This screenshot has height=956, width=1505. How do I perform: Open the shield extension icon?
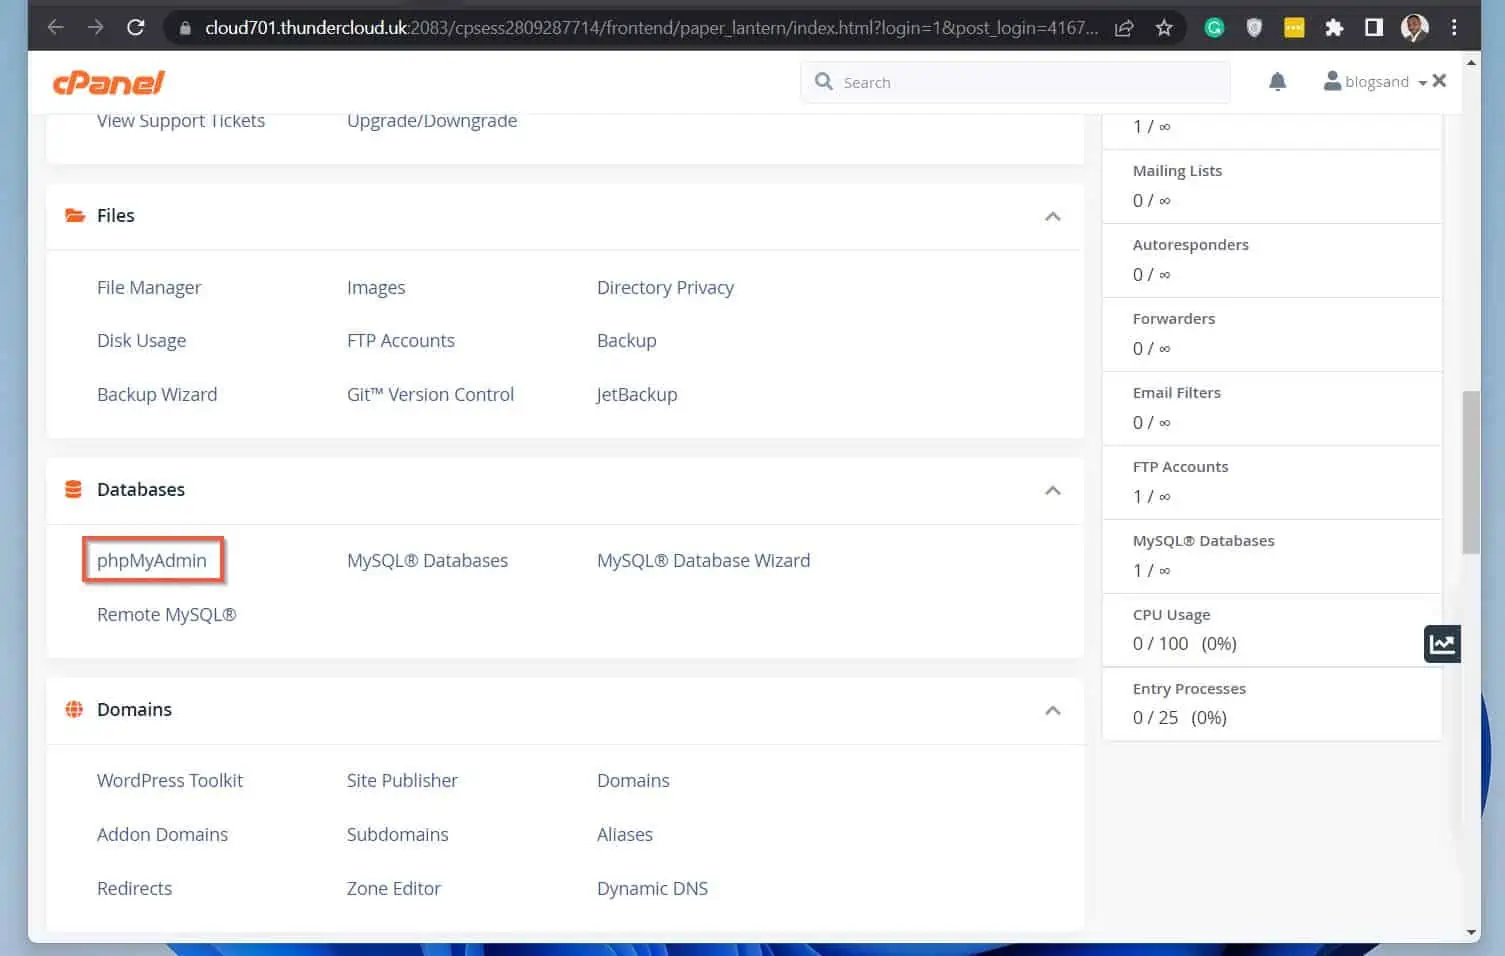[1254, 28]
